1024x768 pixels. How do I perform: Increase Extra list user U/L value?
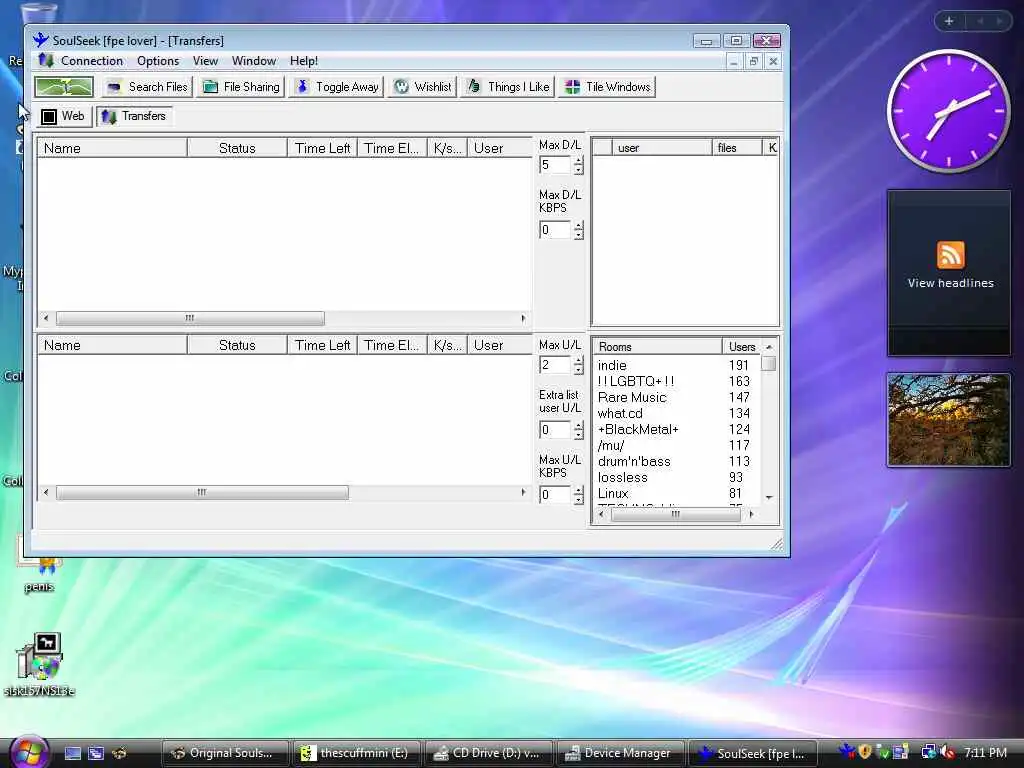tap(579, 425)
